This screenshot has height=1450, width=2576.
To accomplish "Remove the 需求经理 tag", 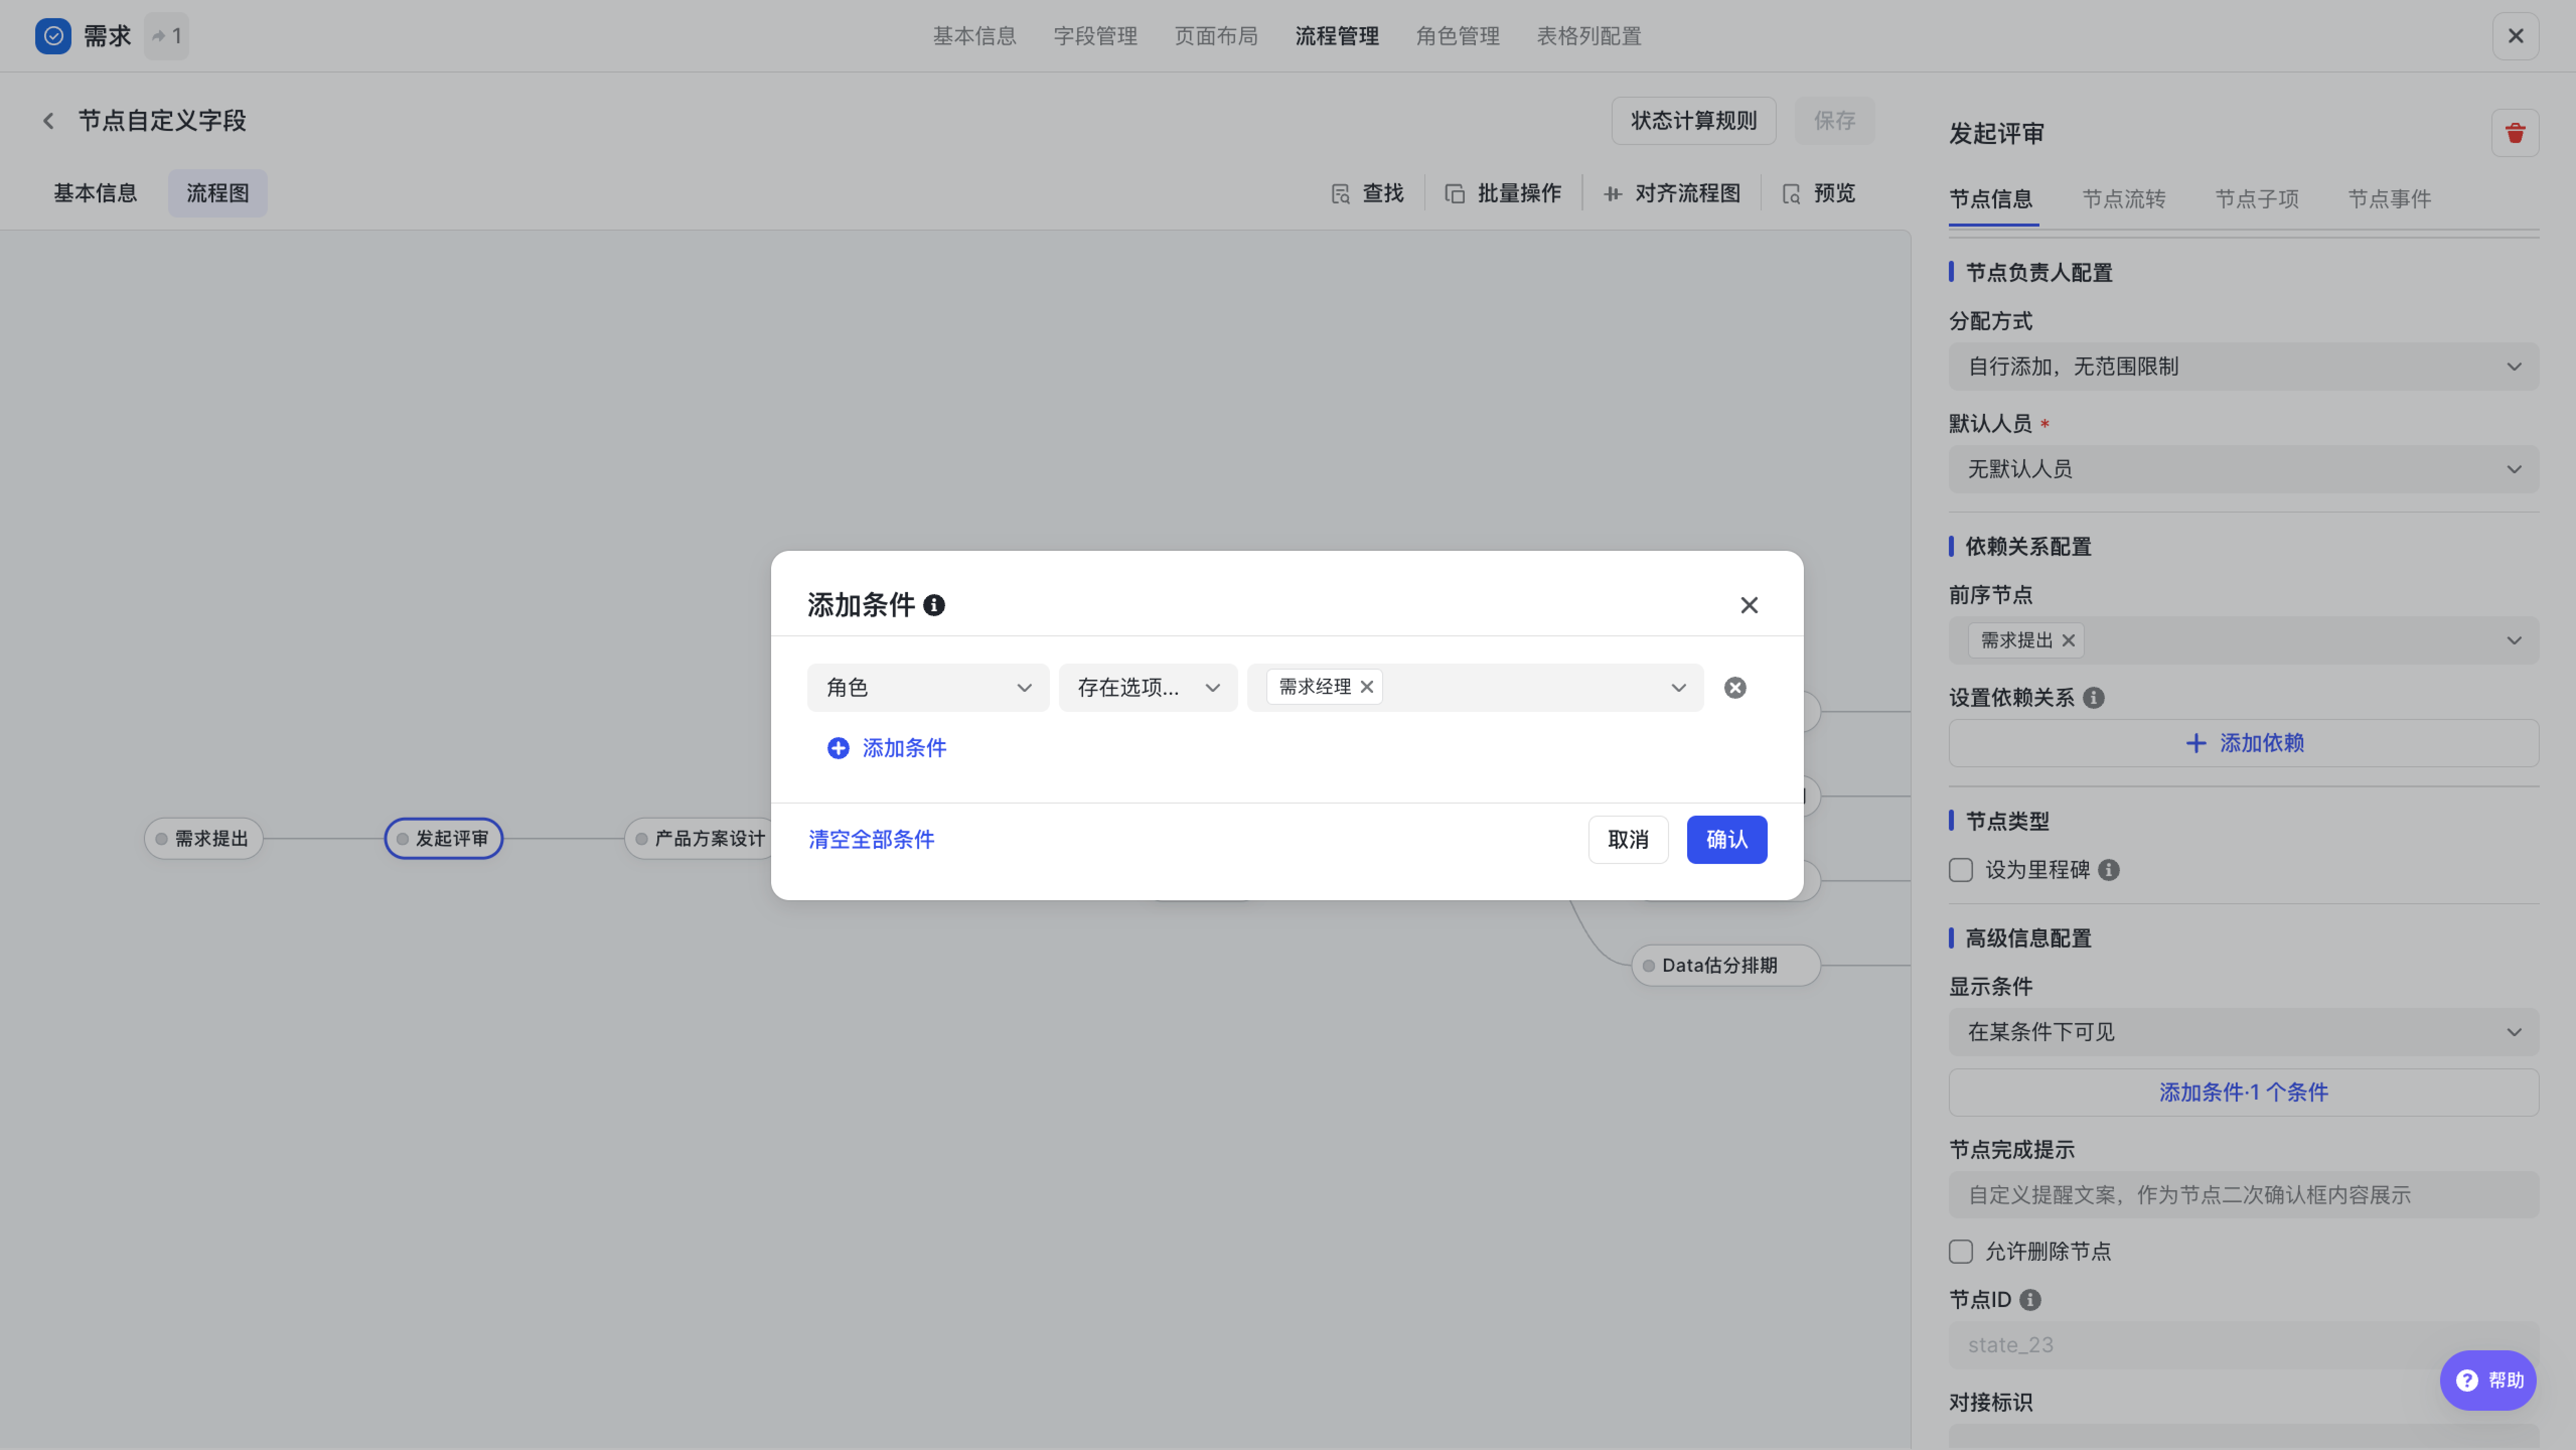I will 1367,686.
